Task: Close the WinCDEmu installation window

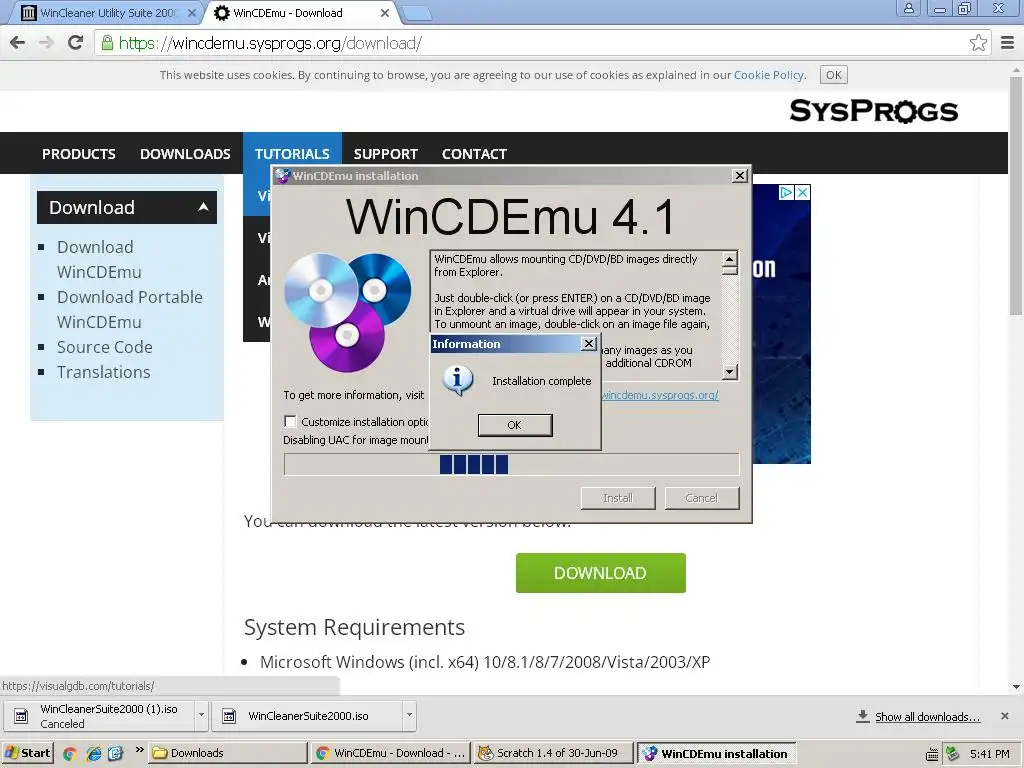Action: pyautogui.click(x=739, y=176)
